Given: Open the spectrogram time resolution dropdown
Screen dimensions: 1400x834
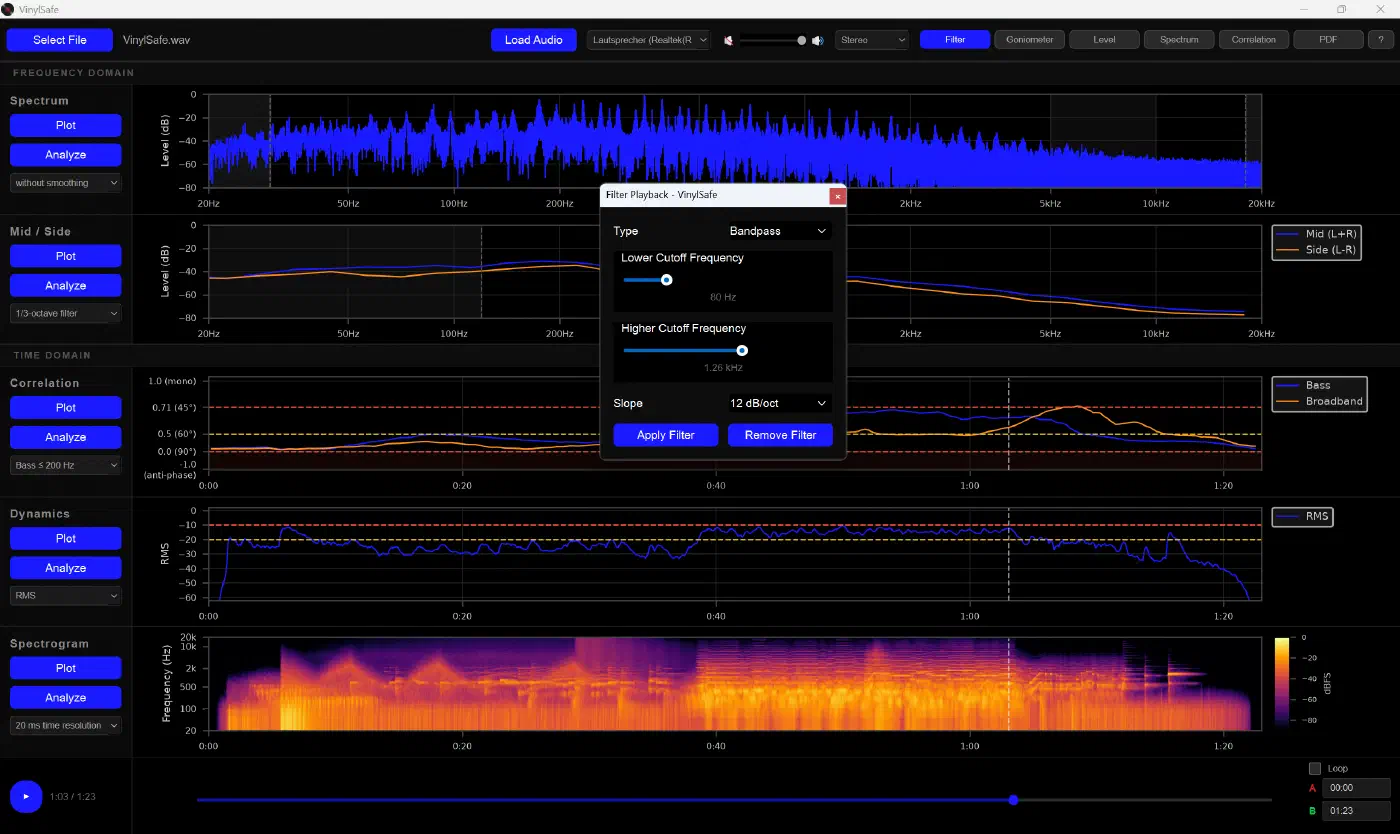Looking at the screenshot, I should click(66, 725).
